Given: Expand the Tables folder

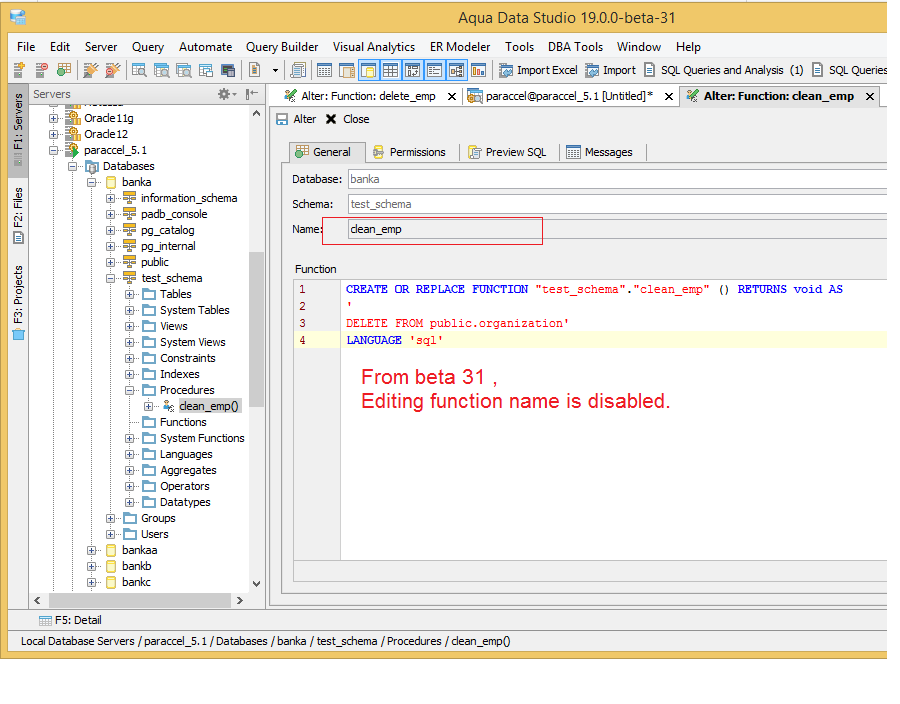Looking at the screenshot, I should (x=129, y=294).
